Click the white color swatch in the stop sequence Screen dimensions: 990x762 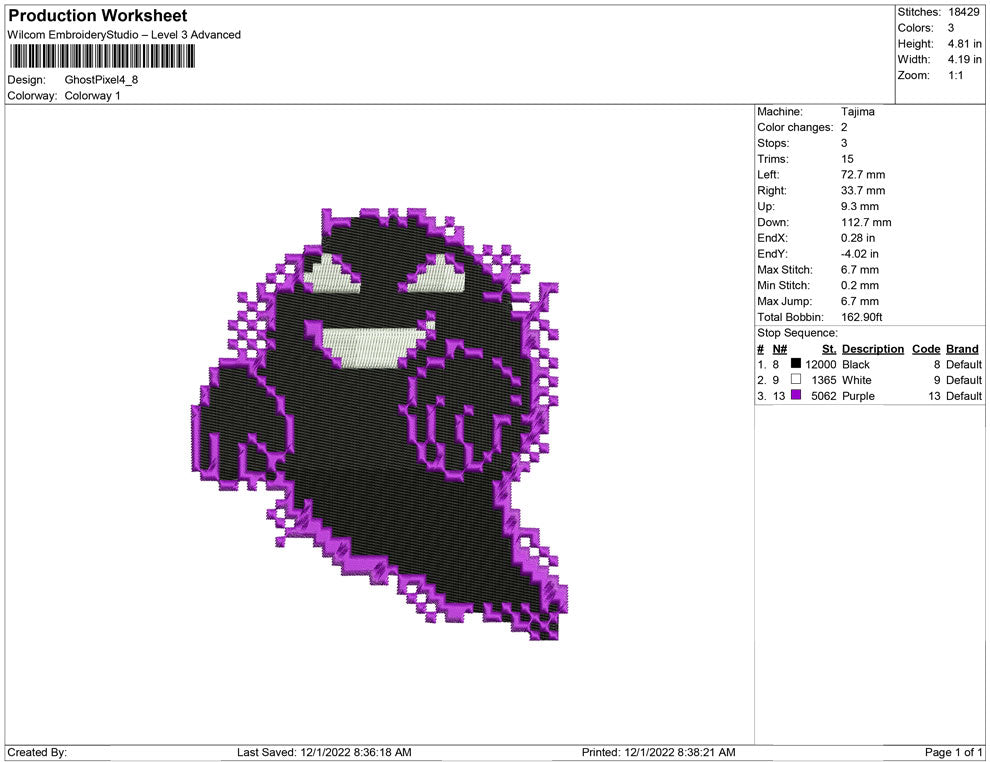(796, 379)
